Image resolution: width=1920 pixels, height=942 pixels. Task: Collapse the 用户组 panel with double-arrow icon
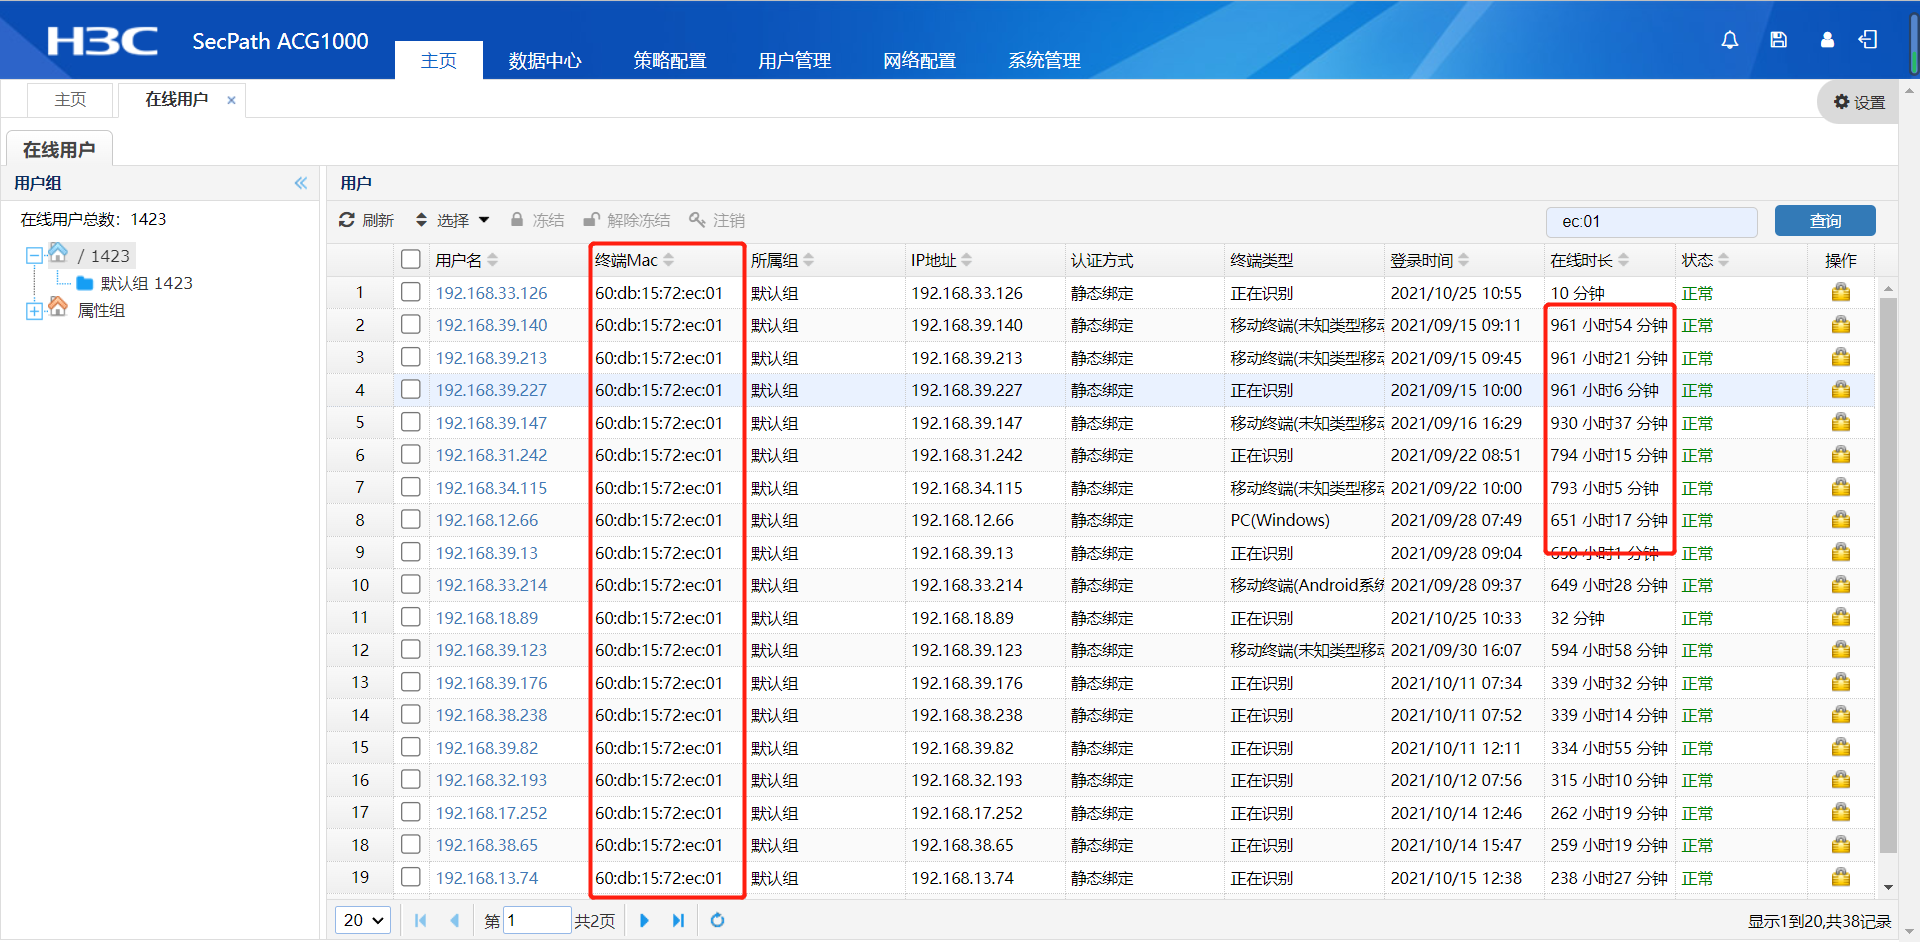click(x=301, y=183)
